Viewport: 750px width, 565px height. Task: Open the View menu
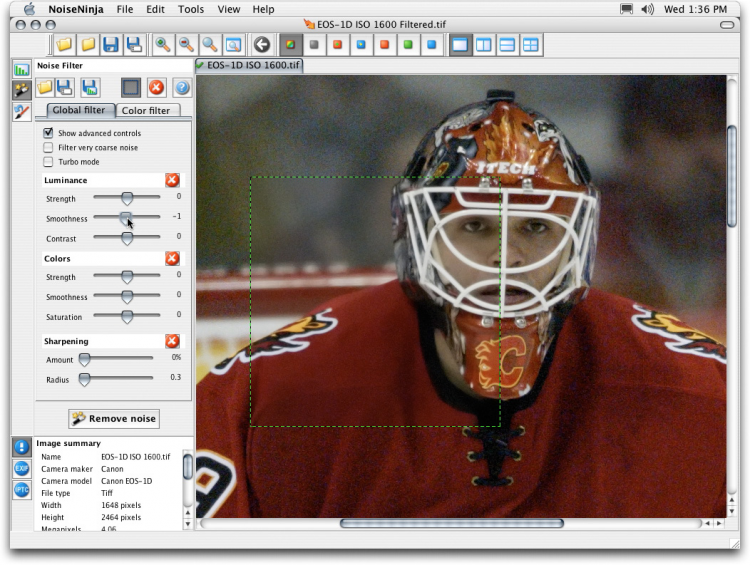(x=229, y=9)
